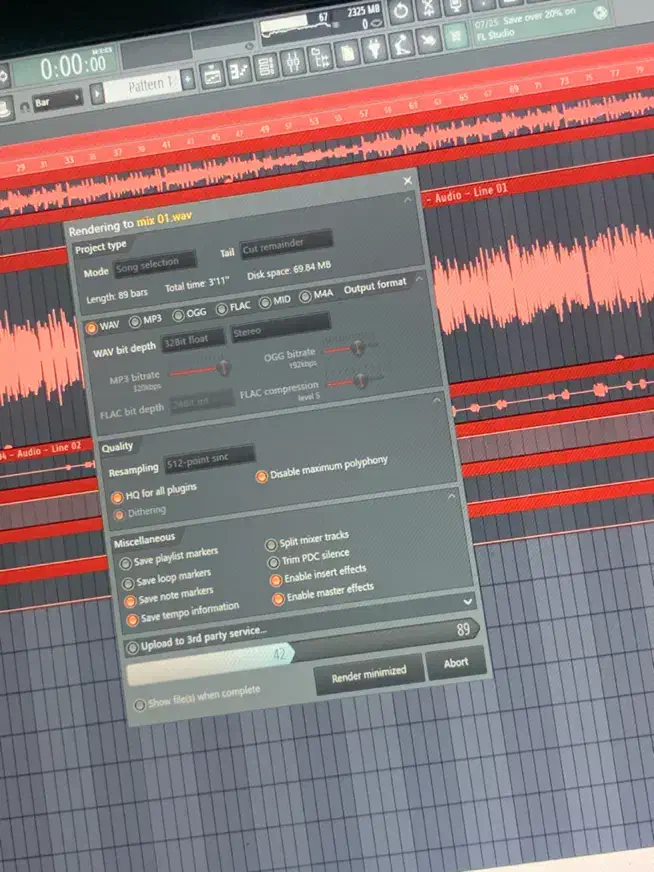The height and width of the screenshot is (872, 654).
Task: Toggle Show file(s) when complete
Action: (140, 705)
